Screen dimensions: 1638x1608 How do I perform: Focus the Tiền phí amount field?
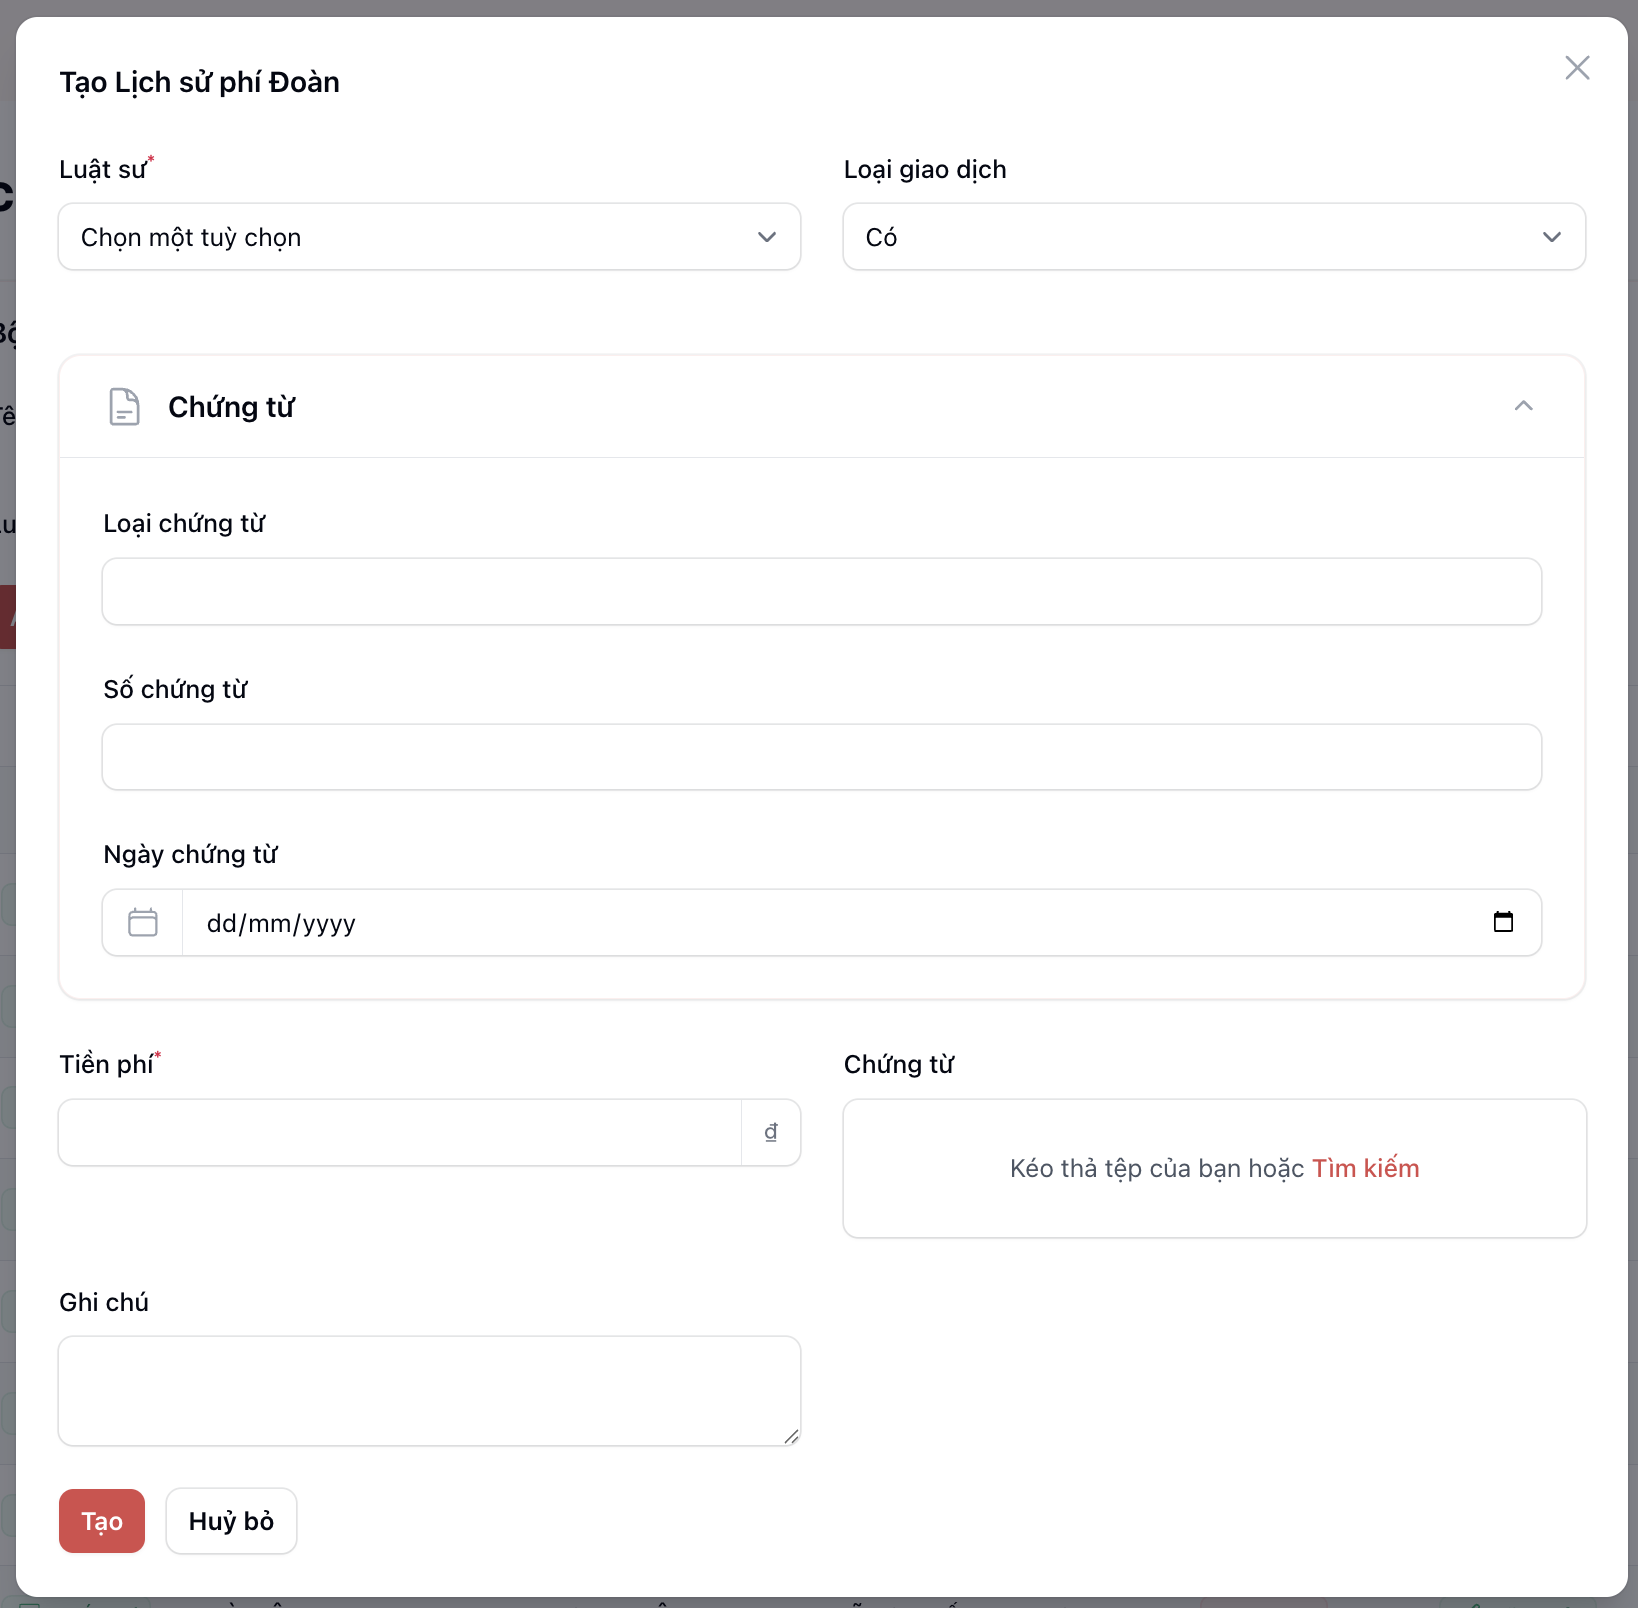click(x=400, y=1133)
